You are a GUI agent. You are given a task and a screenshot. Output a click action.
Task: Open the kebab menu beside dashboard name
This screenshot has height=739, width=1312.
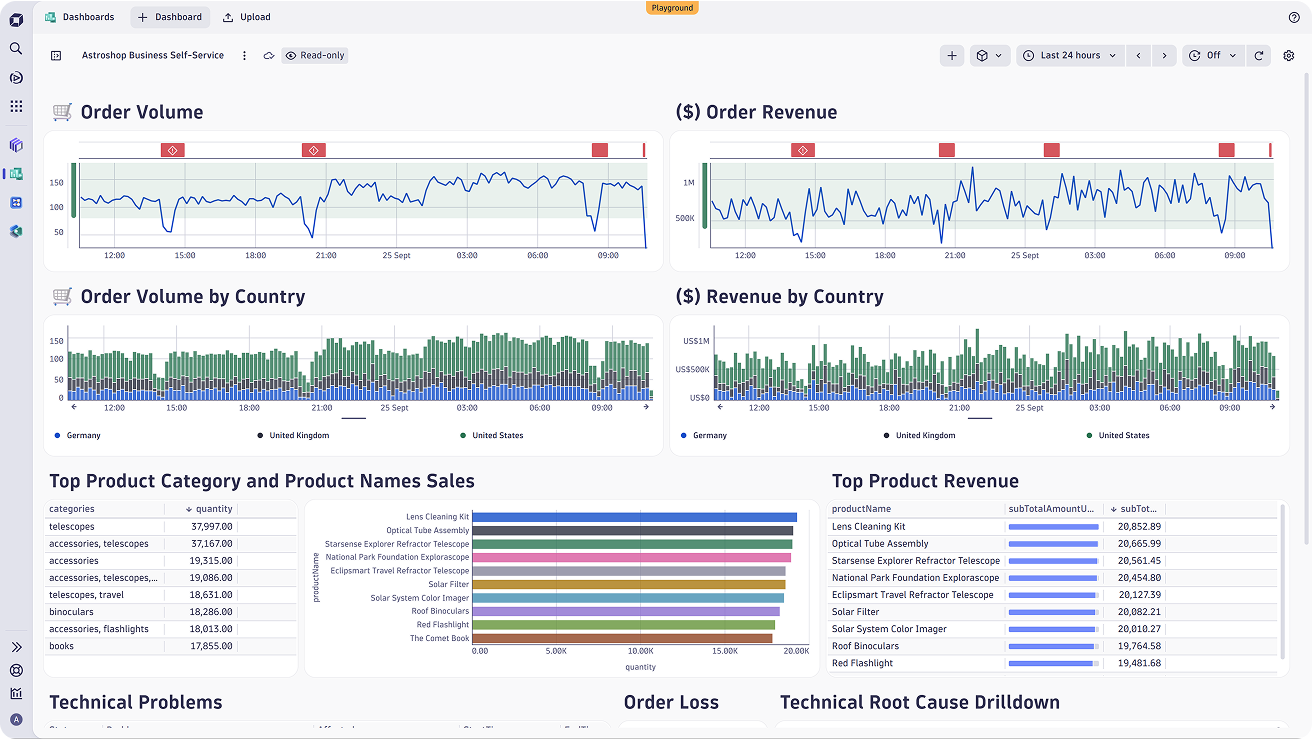(x=244, y=56)
